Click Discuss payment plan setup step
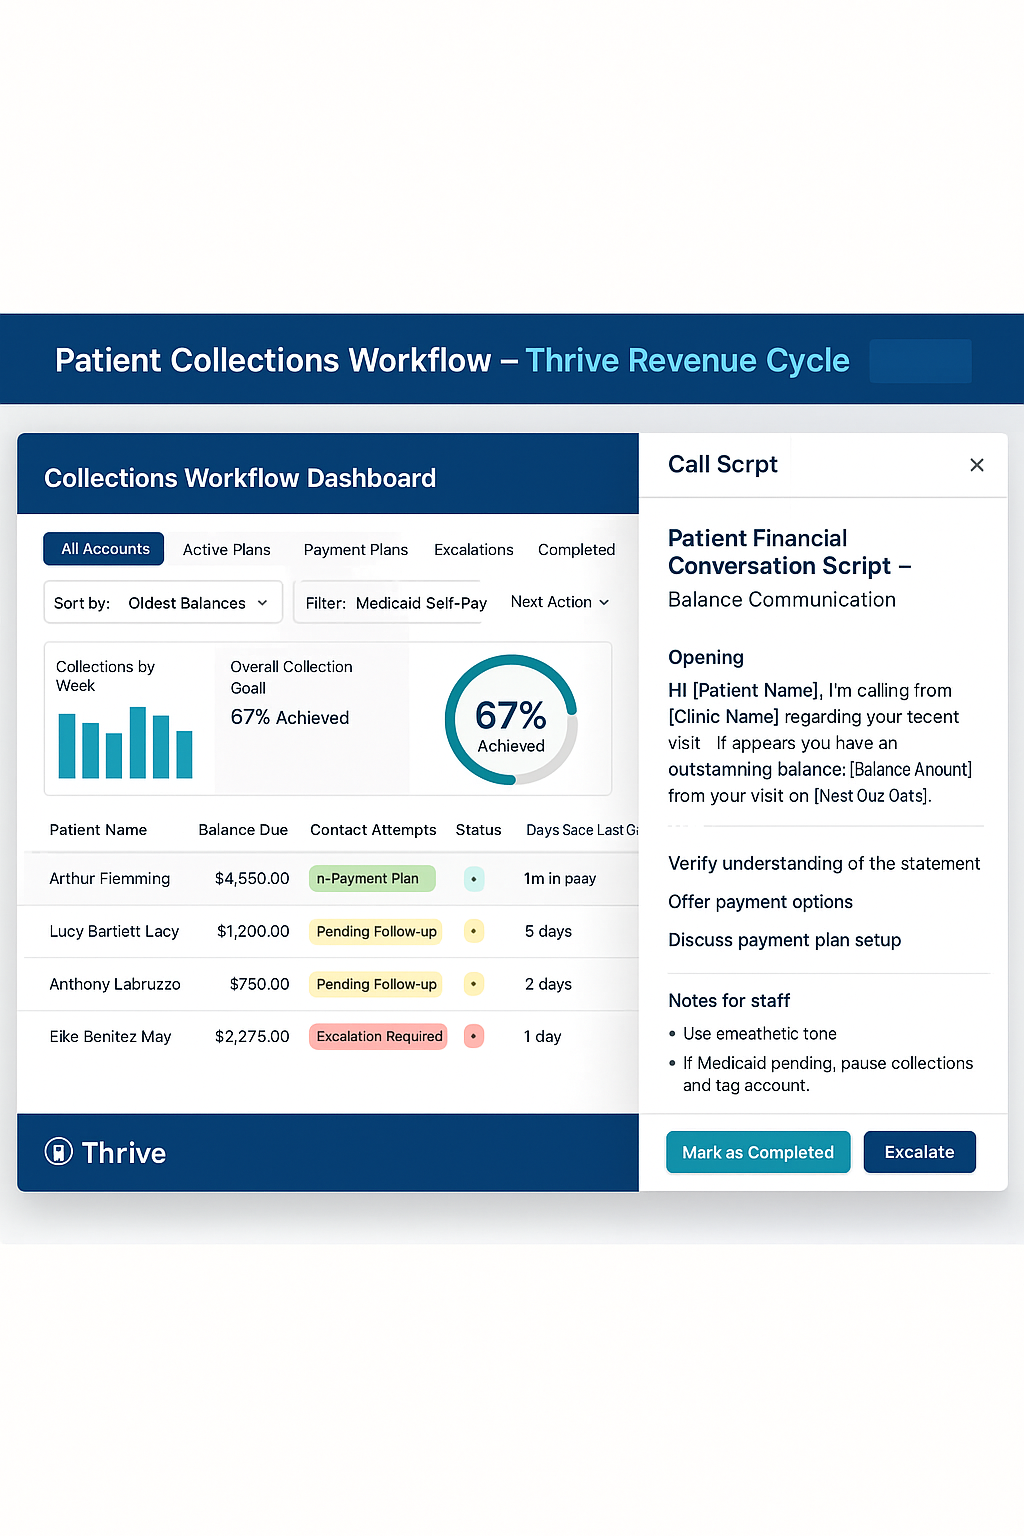 (x=784, y=940)
